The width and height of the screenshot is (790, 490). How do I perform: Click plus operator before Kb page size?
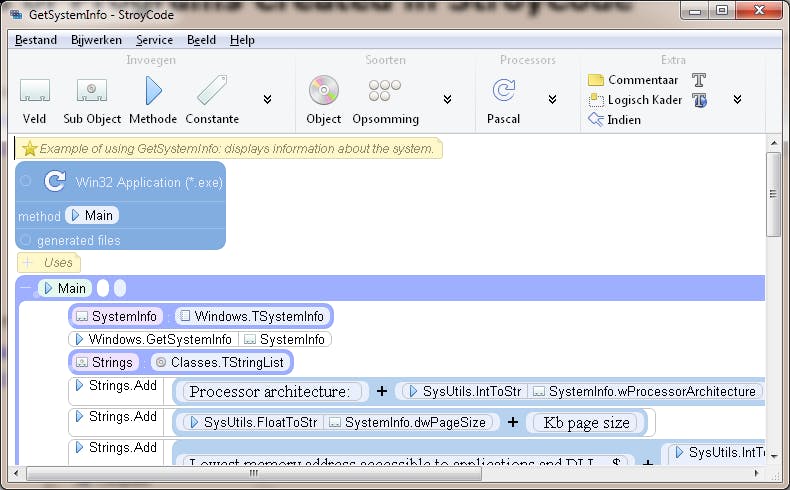coord(513,422)
